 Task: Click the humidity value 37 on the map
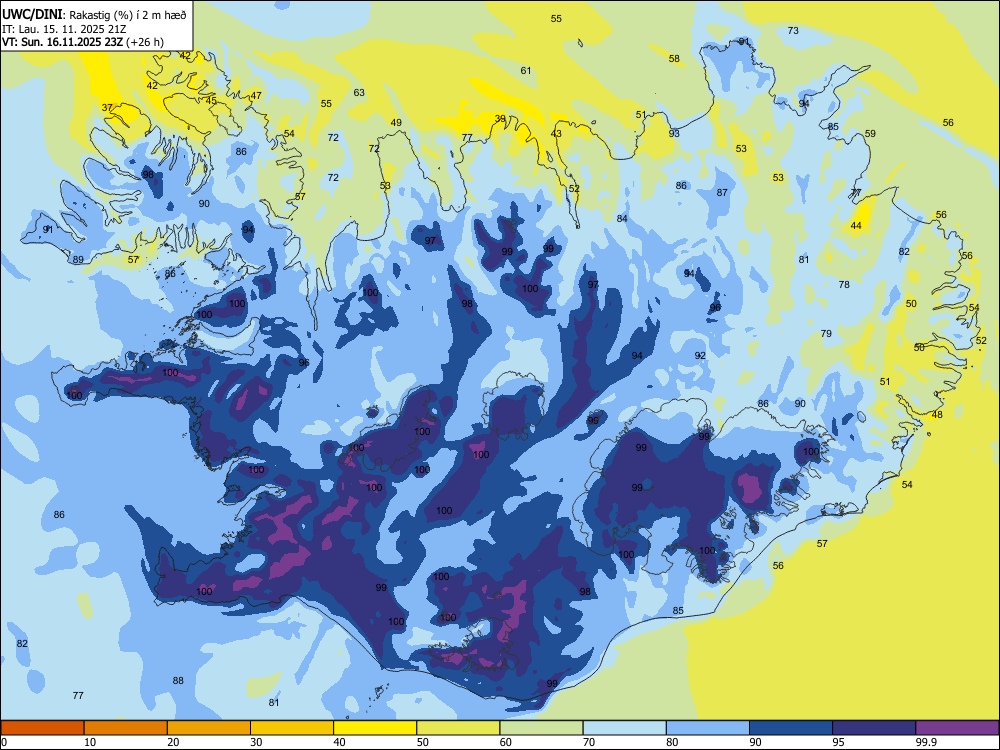point(107,108)
